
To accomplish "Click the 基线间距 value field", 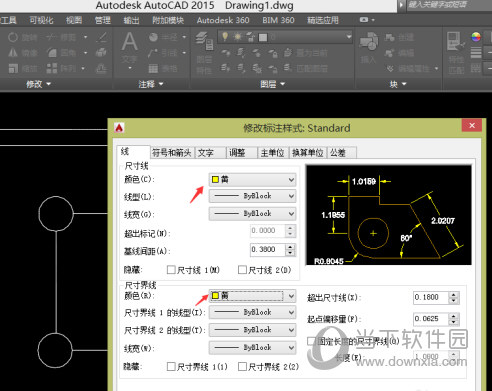I will click(x=268, y=250).
